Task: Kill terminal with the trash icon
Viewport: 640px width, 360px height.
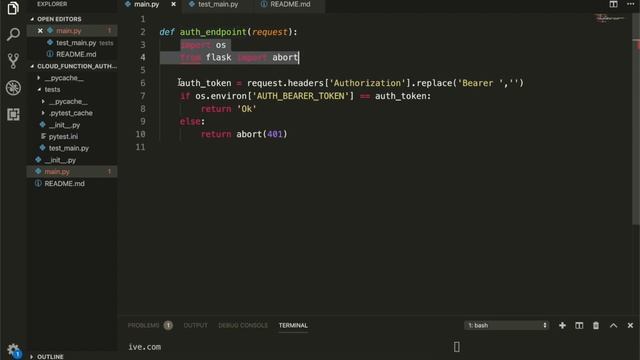Action: (596, 325)
